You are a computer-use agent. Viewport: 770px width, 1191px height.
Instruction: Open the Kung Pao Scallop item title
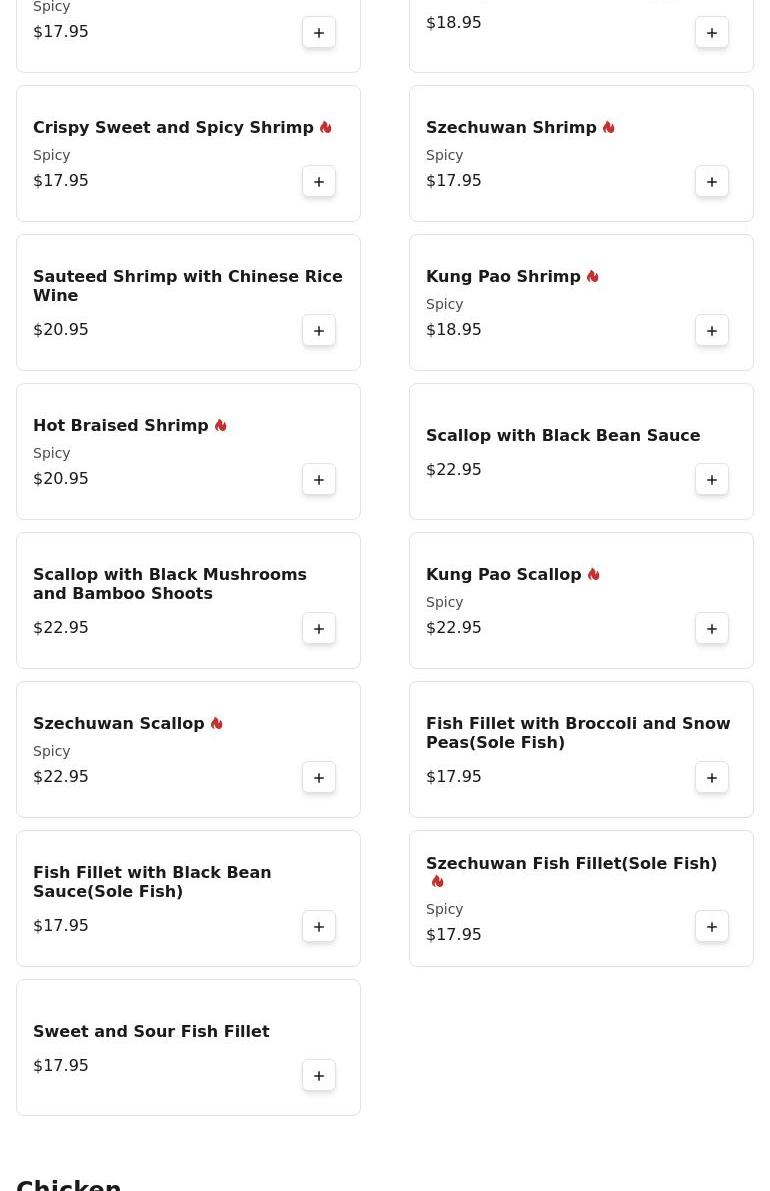503,574
